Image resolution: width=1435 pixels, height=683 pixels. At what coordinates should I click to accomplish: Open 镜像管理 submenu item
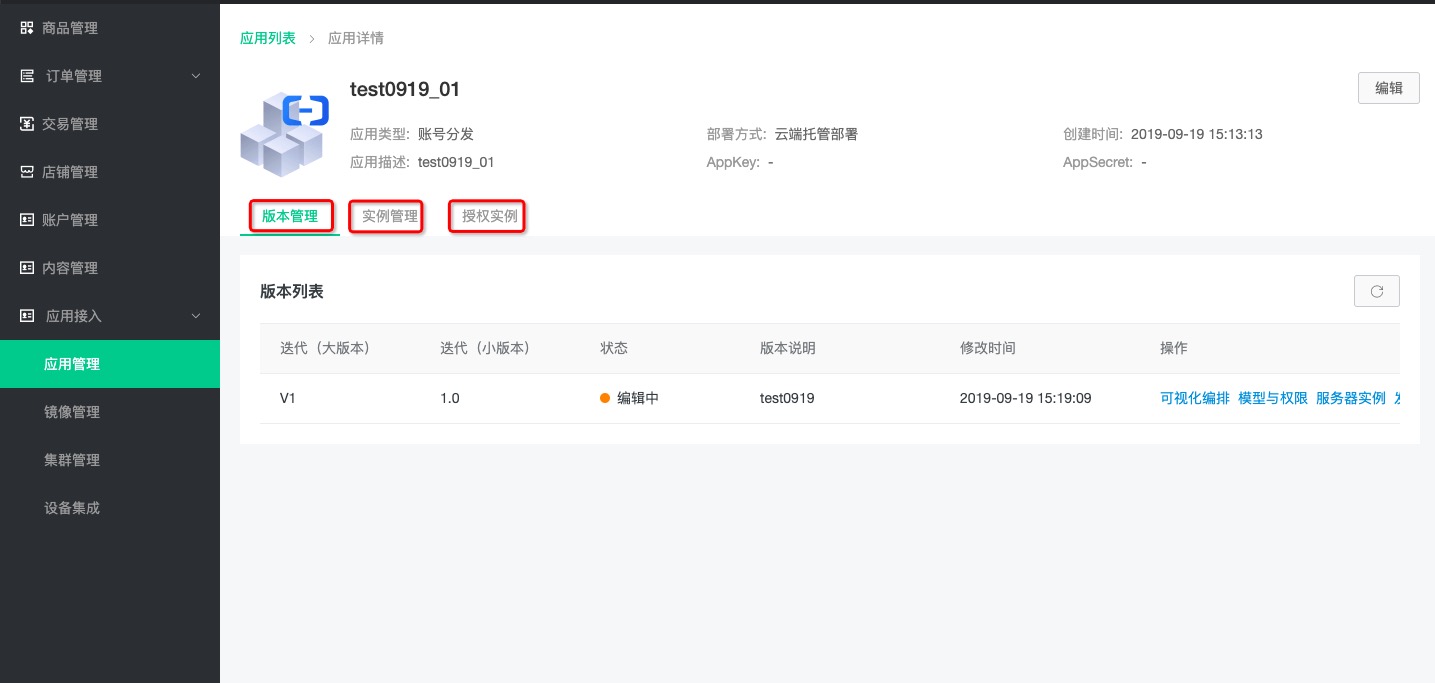72,412
